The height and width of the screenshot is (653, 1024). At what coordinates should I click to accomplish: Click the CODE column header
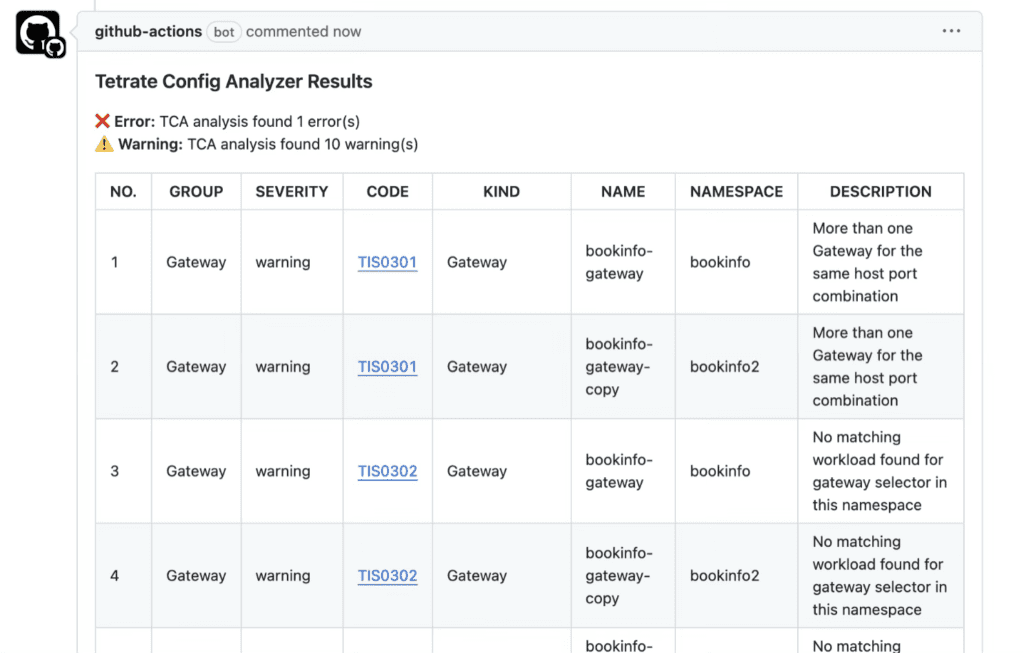tap(387, 192)
